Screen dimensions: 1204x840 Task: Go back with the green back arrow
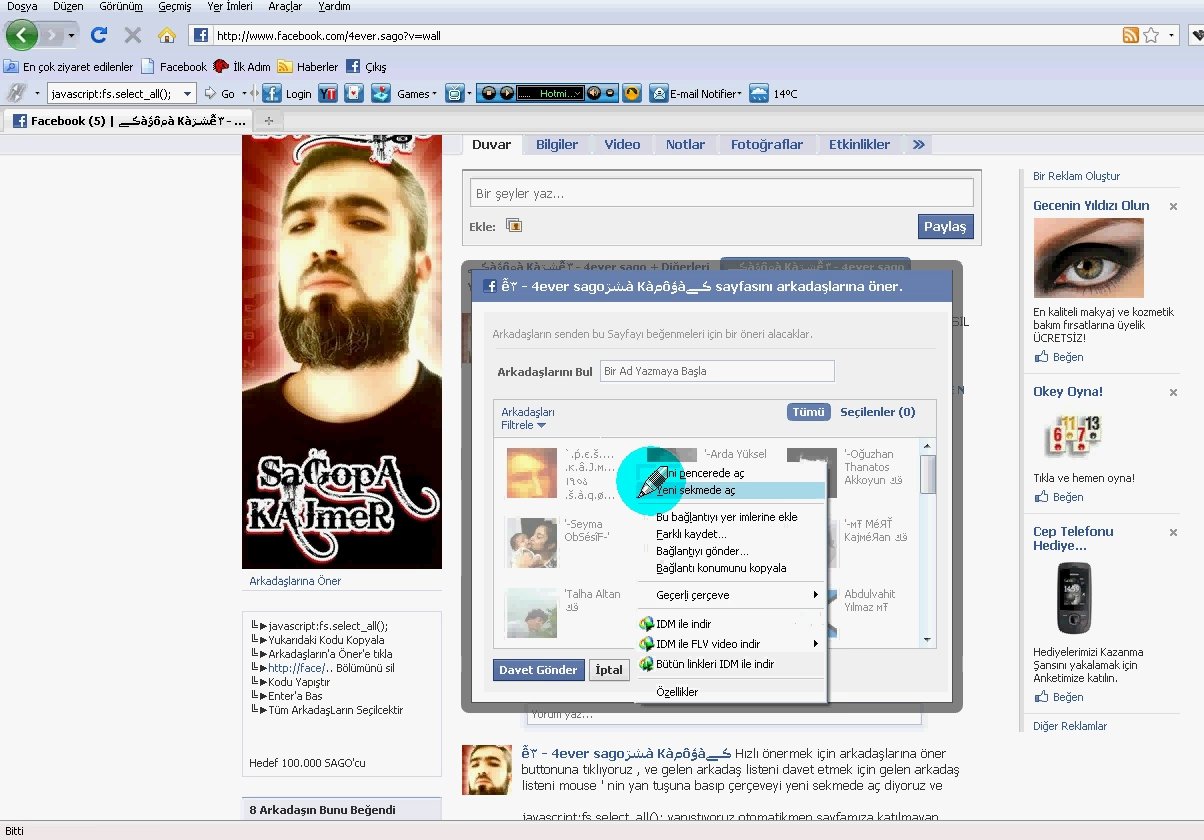pyautogui.click(x=22, y=35)
